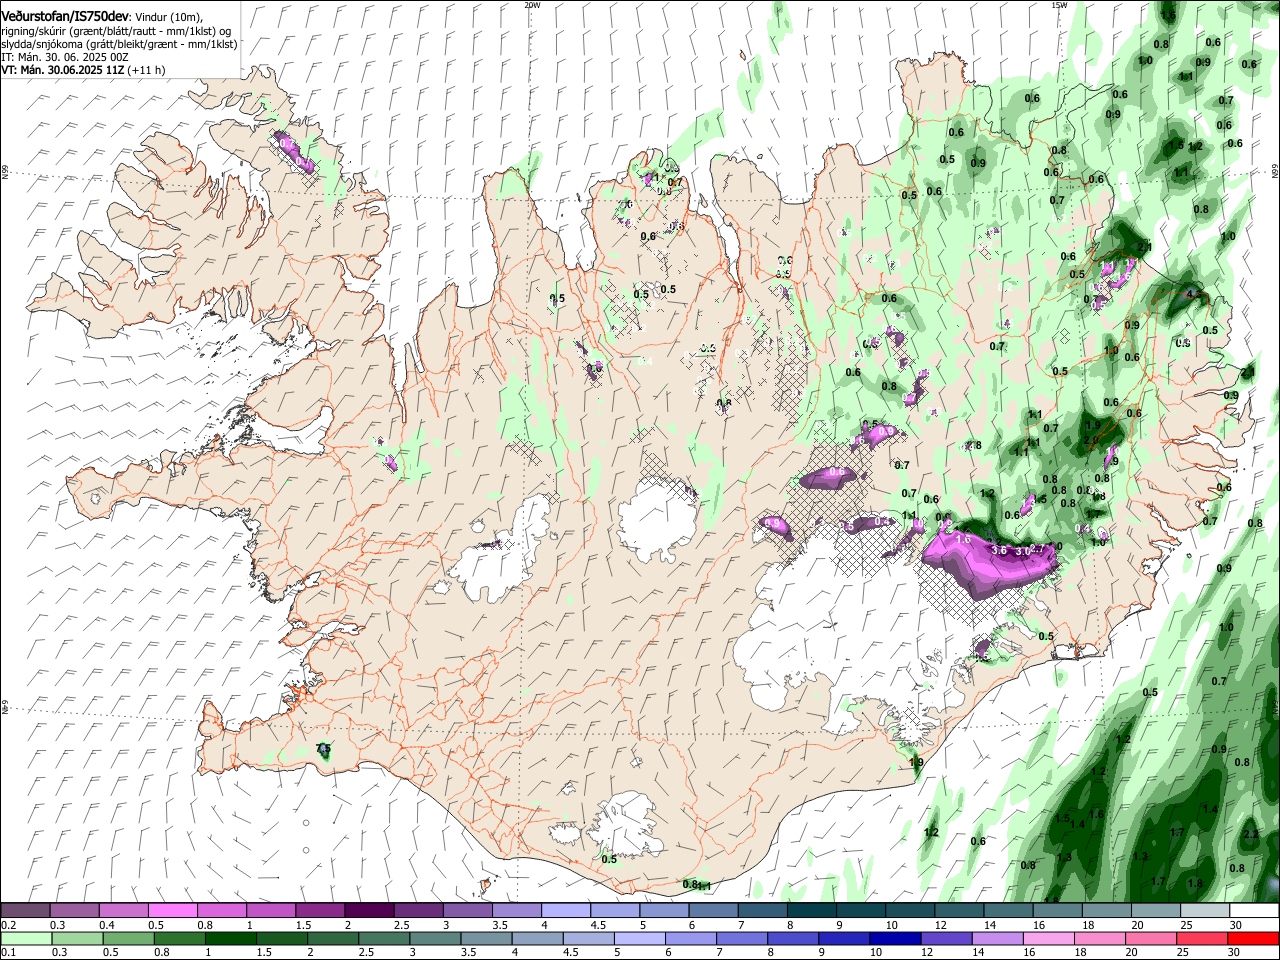Image resolution: width=1280 pixels, height=960 pixels.
Task: Click the Veðurstofan/IS750dev title text
Action: (65, 16)
